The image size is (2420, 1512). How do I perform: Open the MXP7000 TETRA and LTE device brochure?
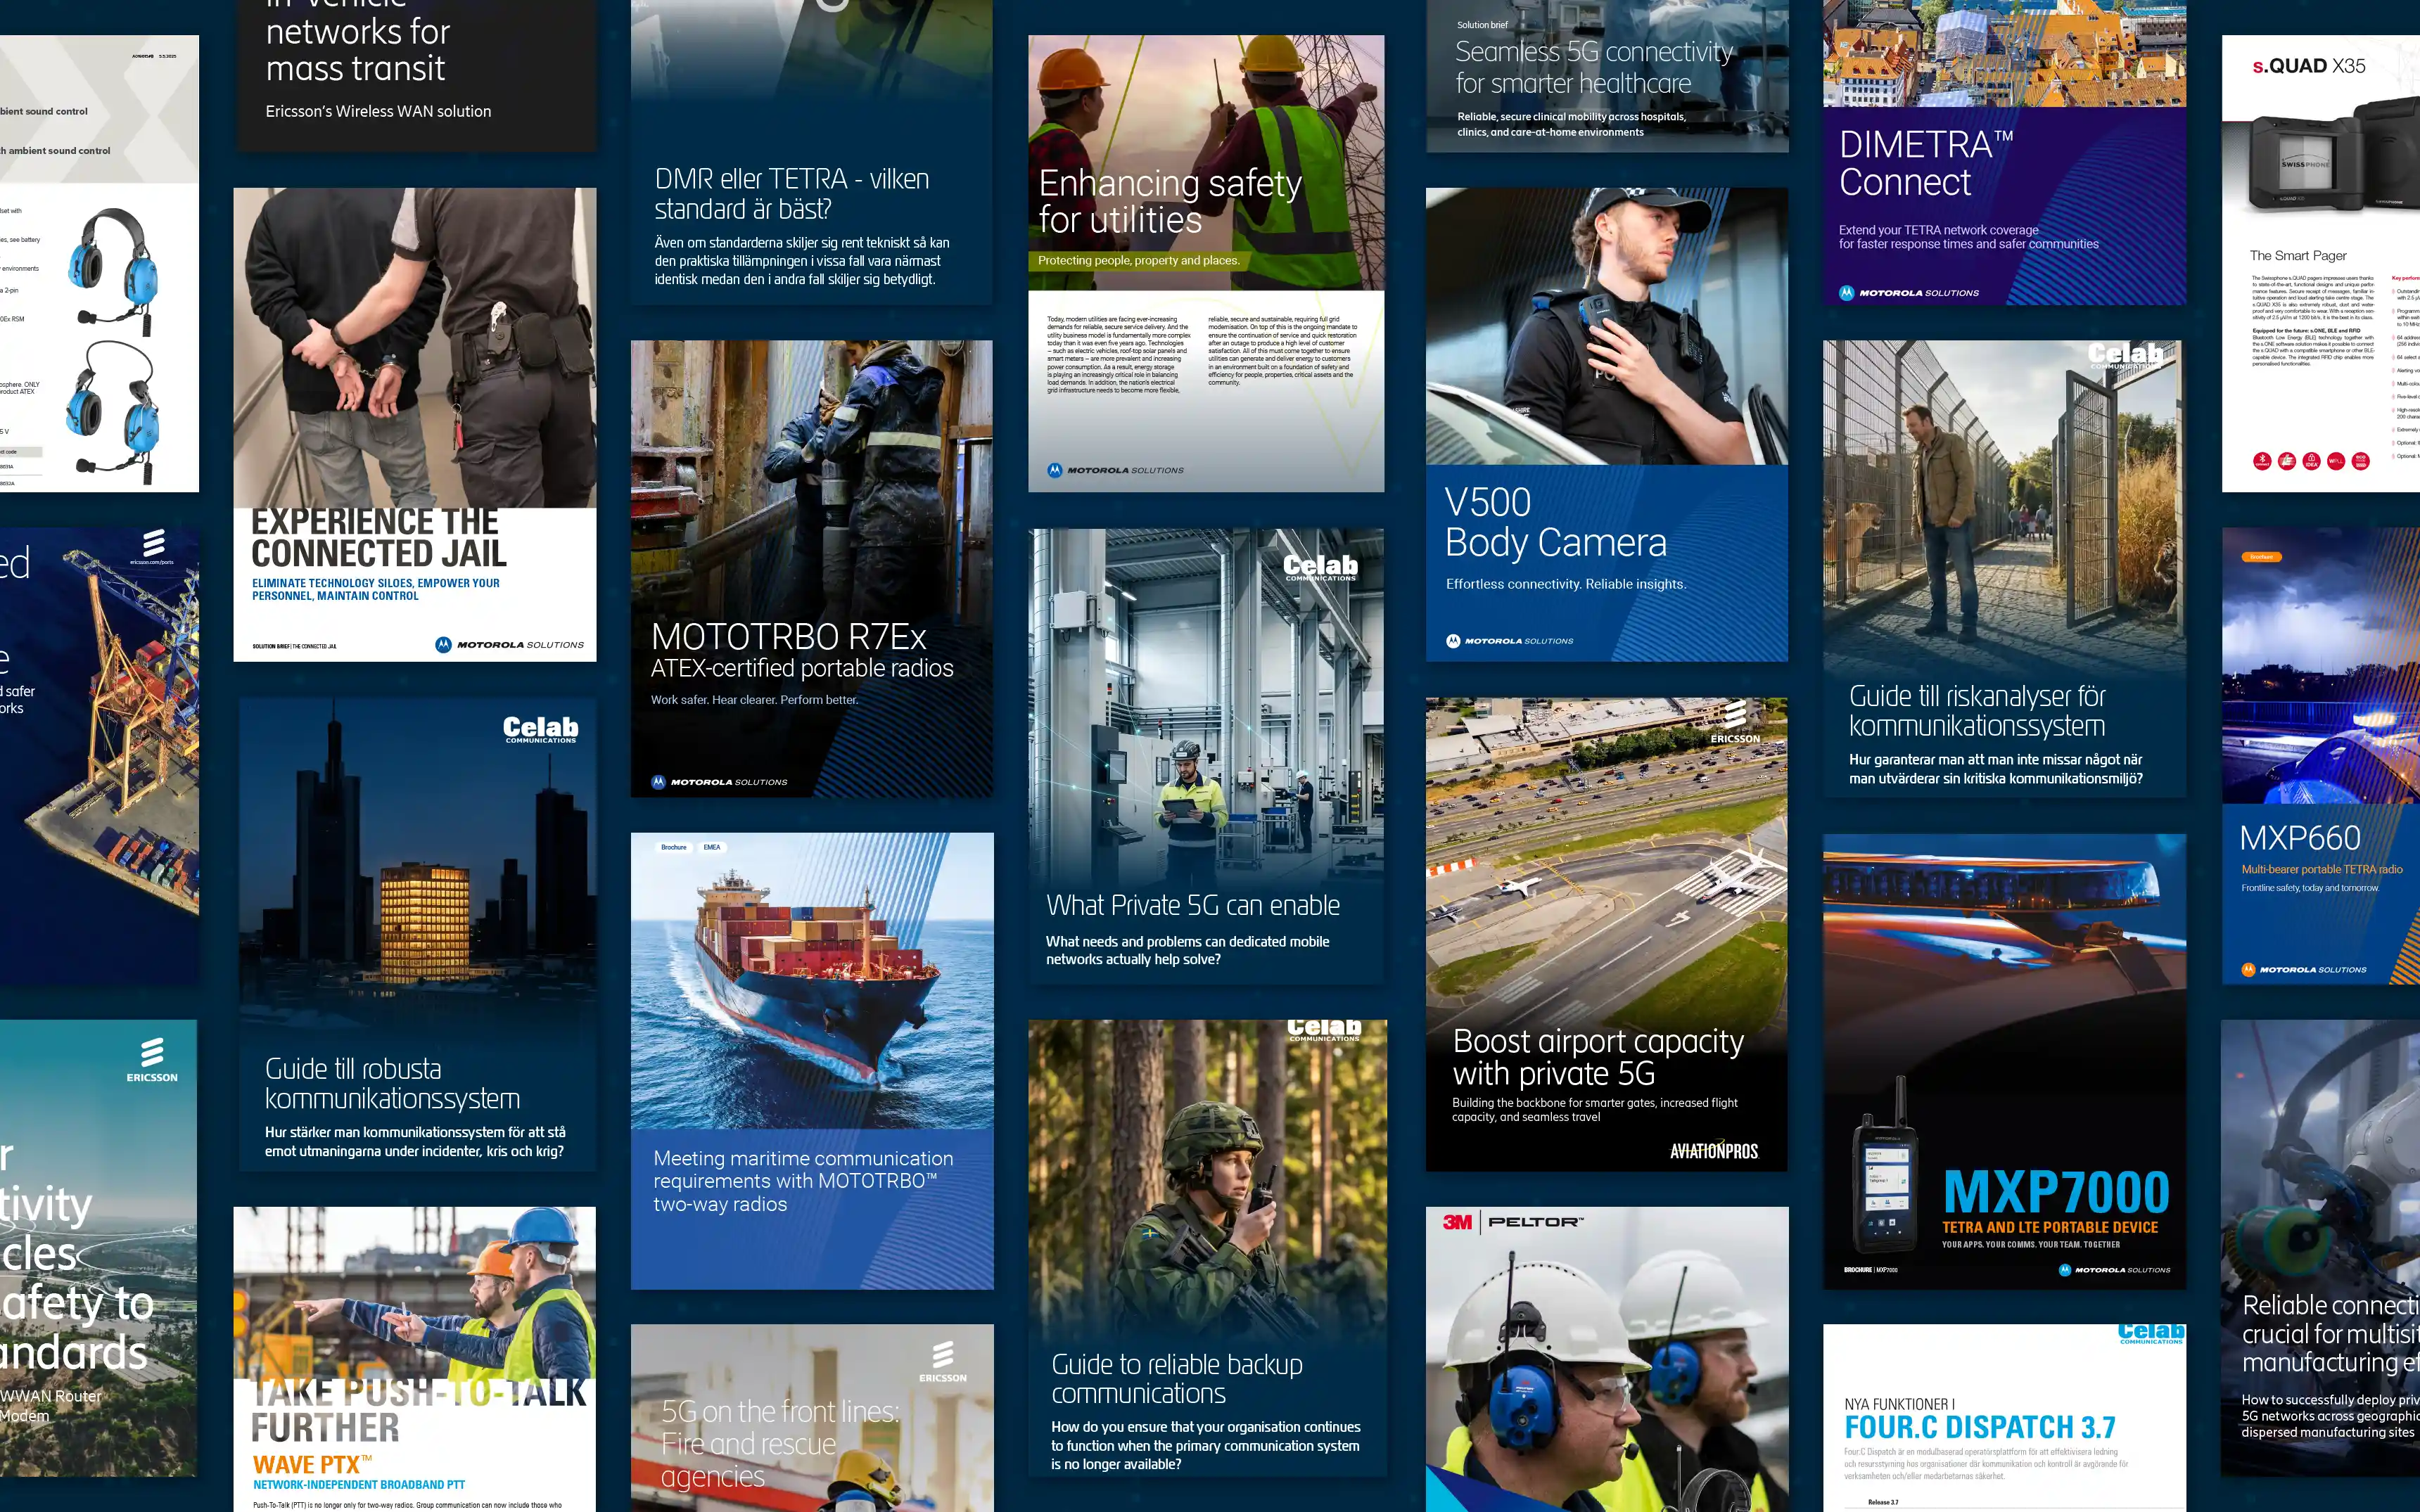2004,1061
